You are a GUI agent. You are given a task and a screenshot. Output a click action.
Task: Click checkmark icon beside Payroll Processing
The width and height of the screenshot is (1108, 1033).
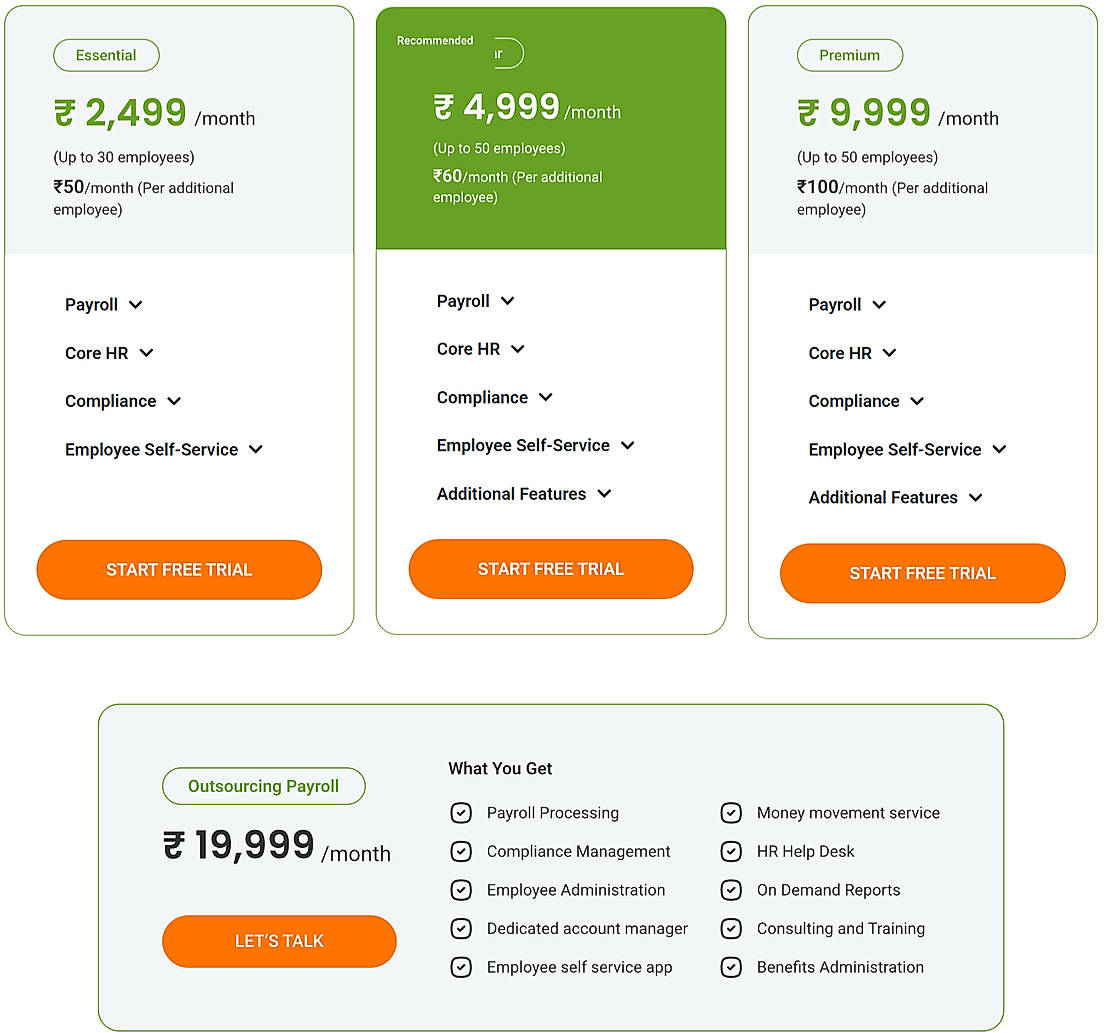tap(461, 813)
